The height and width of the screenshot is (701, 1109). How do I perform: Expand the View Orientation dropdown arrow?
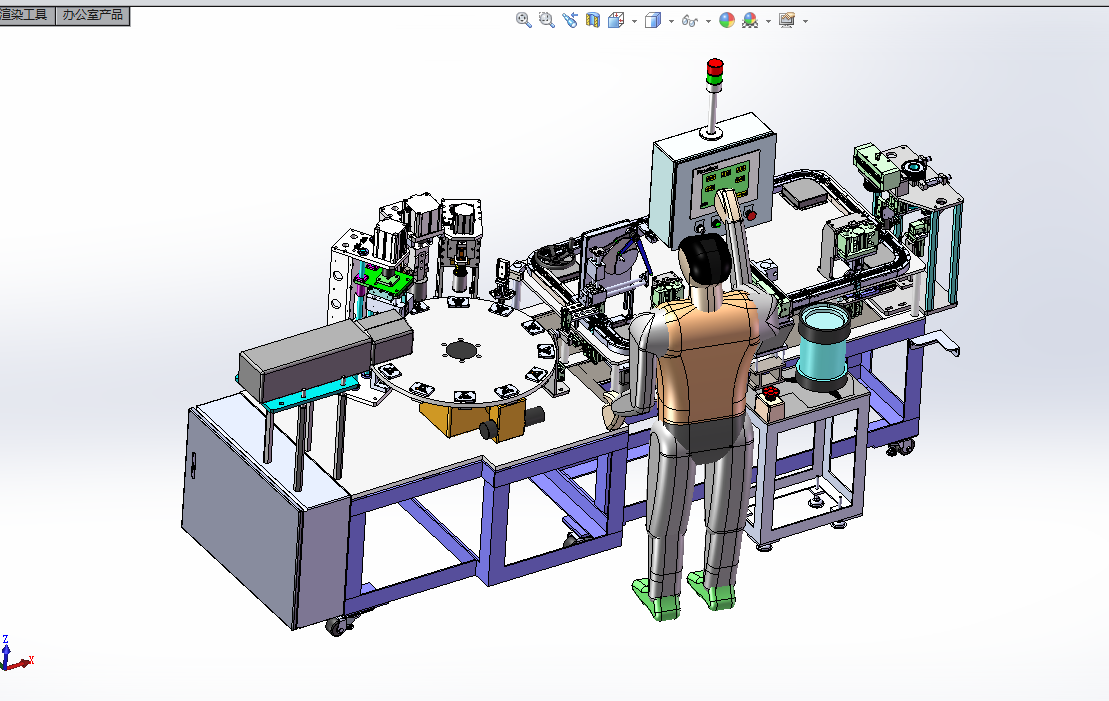[x=633, y=20]
